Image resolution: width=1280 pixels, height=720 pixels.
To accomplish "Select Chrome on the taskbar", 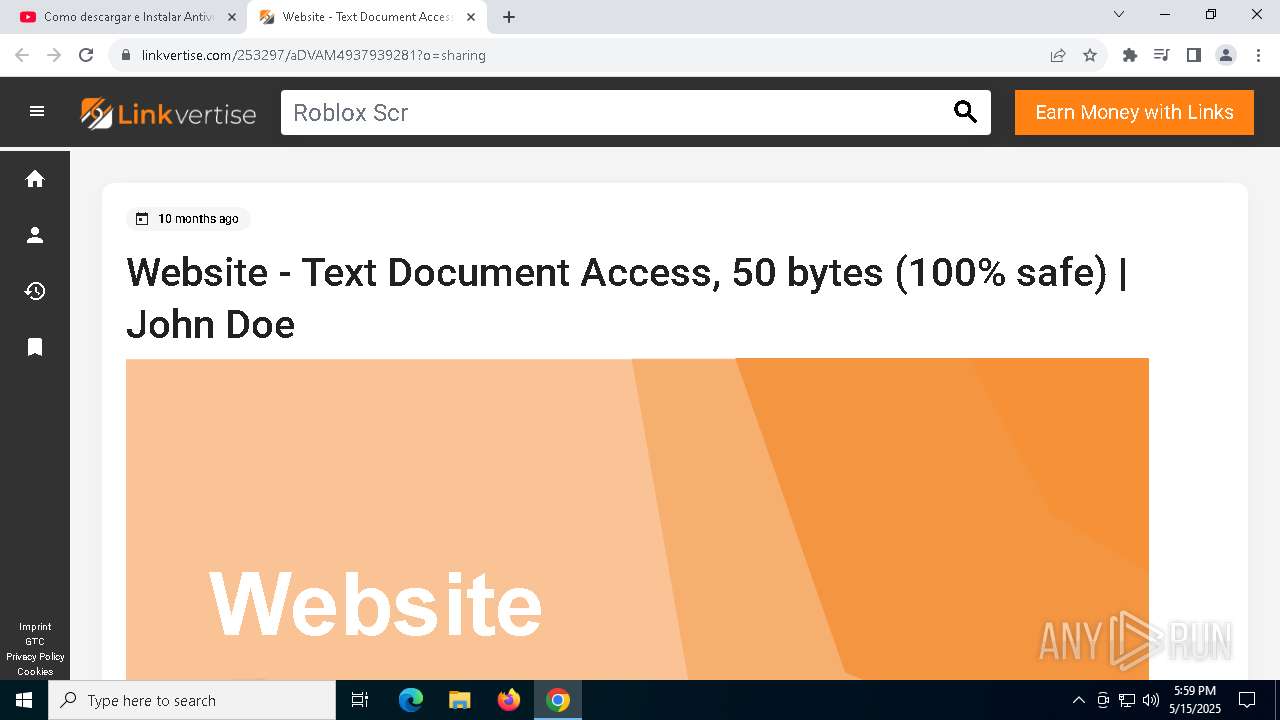I will pyautogui.click(x=558, y=700).
